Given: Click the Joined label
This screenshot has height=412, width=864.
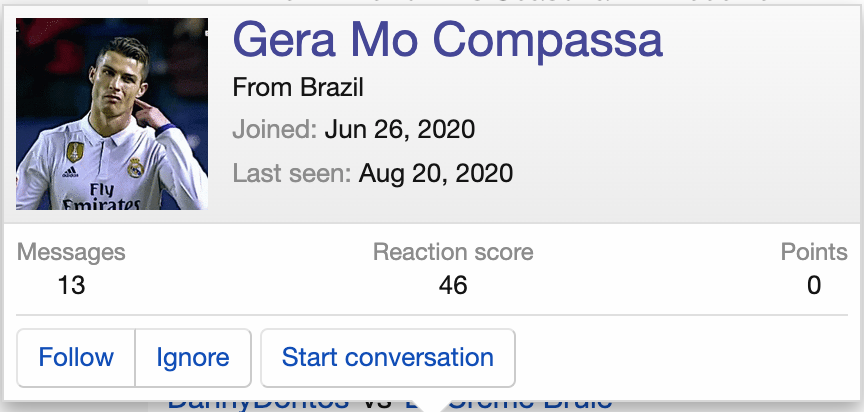Looking at the screenshot, I should coord(274,130).
